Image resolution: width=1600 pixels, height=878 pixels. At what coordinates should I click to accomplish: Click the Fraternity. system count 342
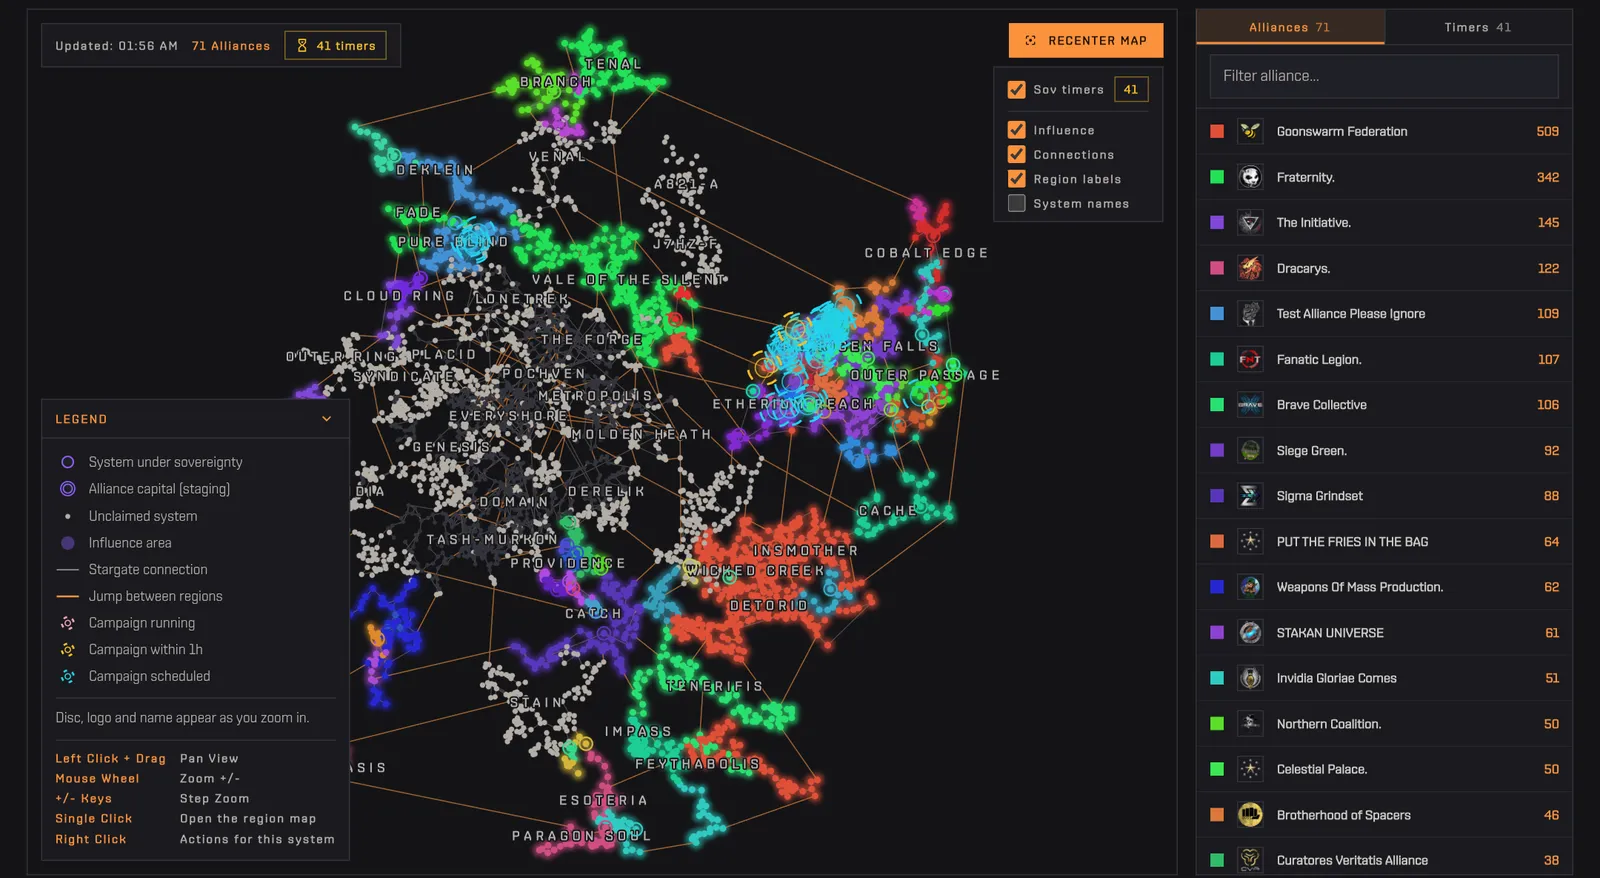click(x=1547, y=177)
